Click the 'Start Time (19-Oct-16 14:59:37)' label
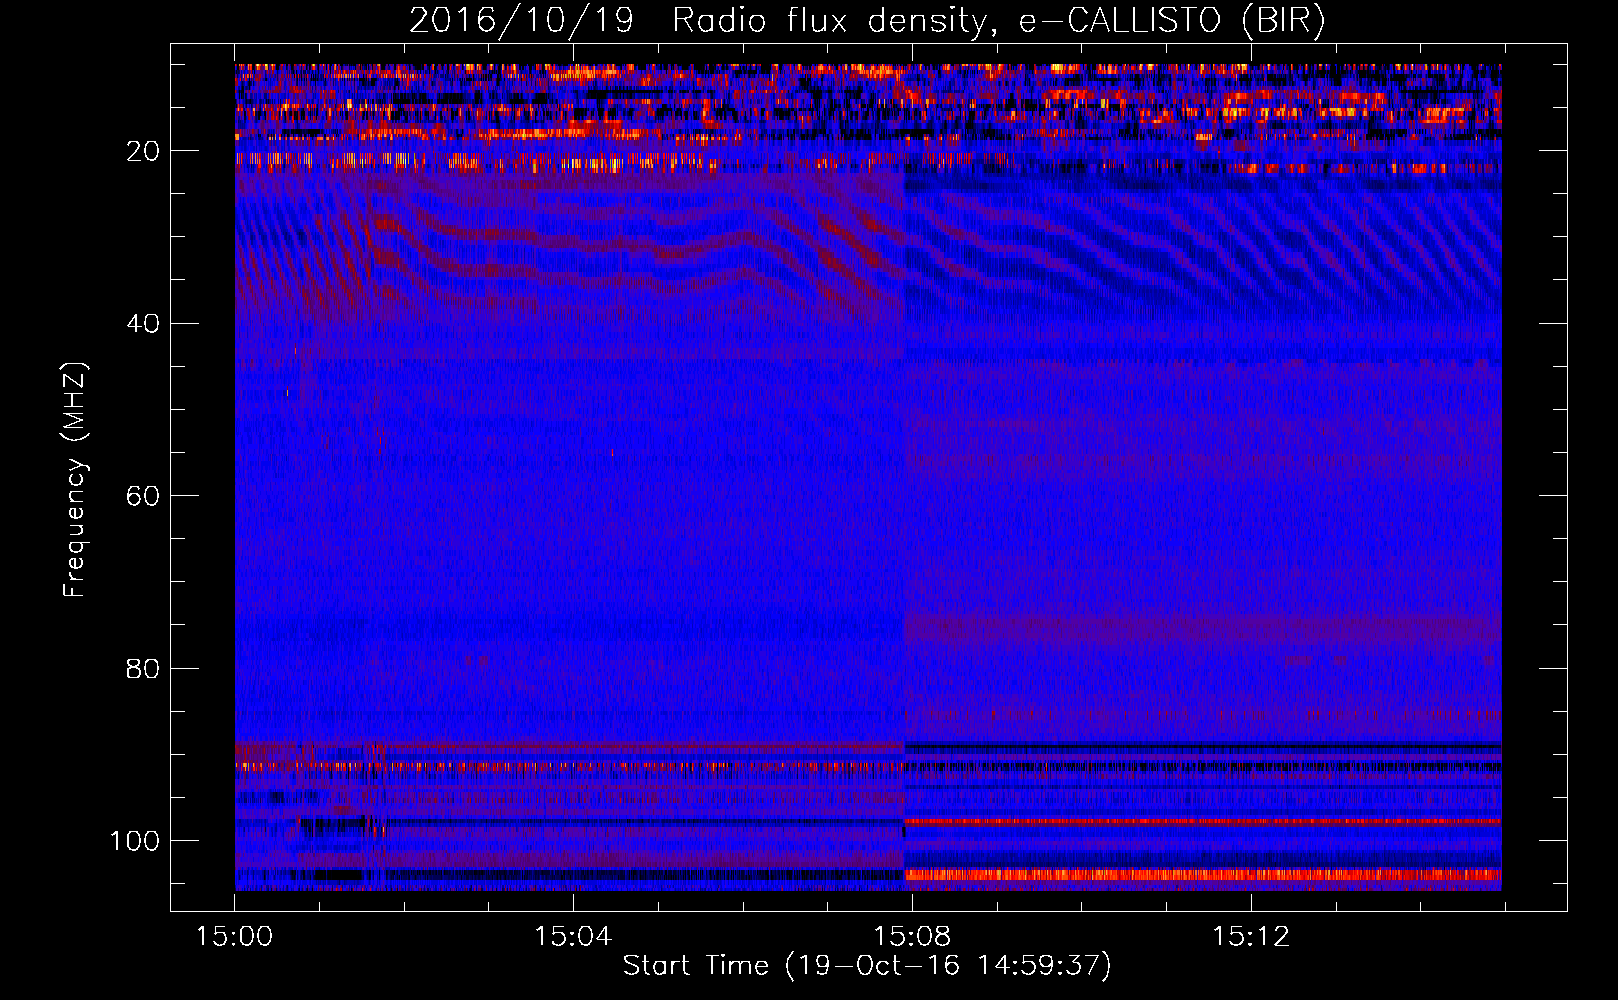This screenshot has height=1000, width=1618. click(x=867, y=966)
